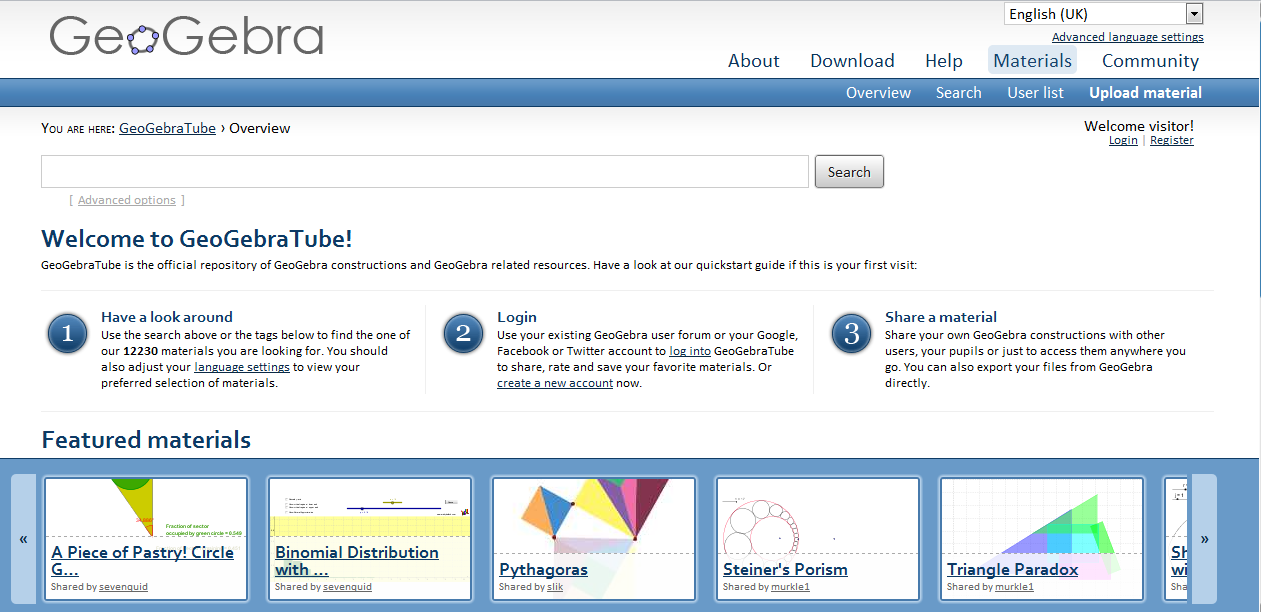This screenshot has width=1261, height=612.
Task: Click the step 1 circle icon
Action: click(x=67, y=334)
